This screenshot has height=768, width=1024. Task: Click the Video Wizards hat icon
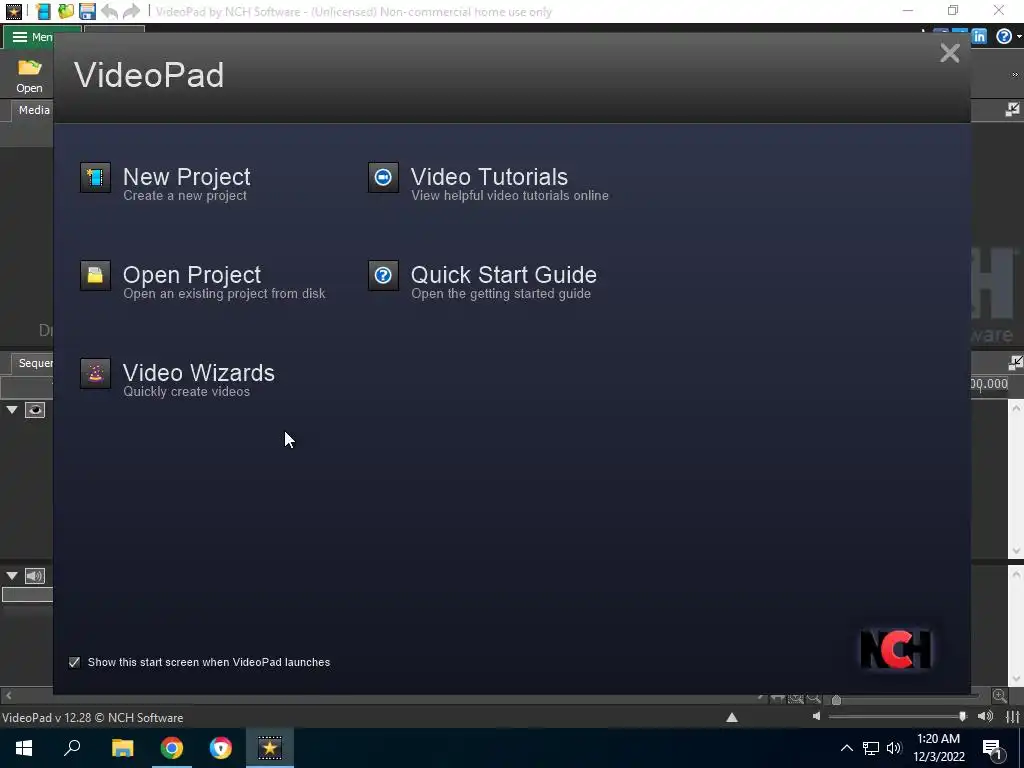(95, 373)
